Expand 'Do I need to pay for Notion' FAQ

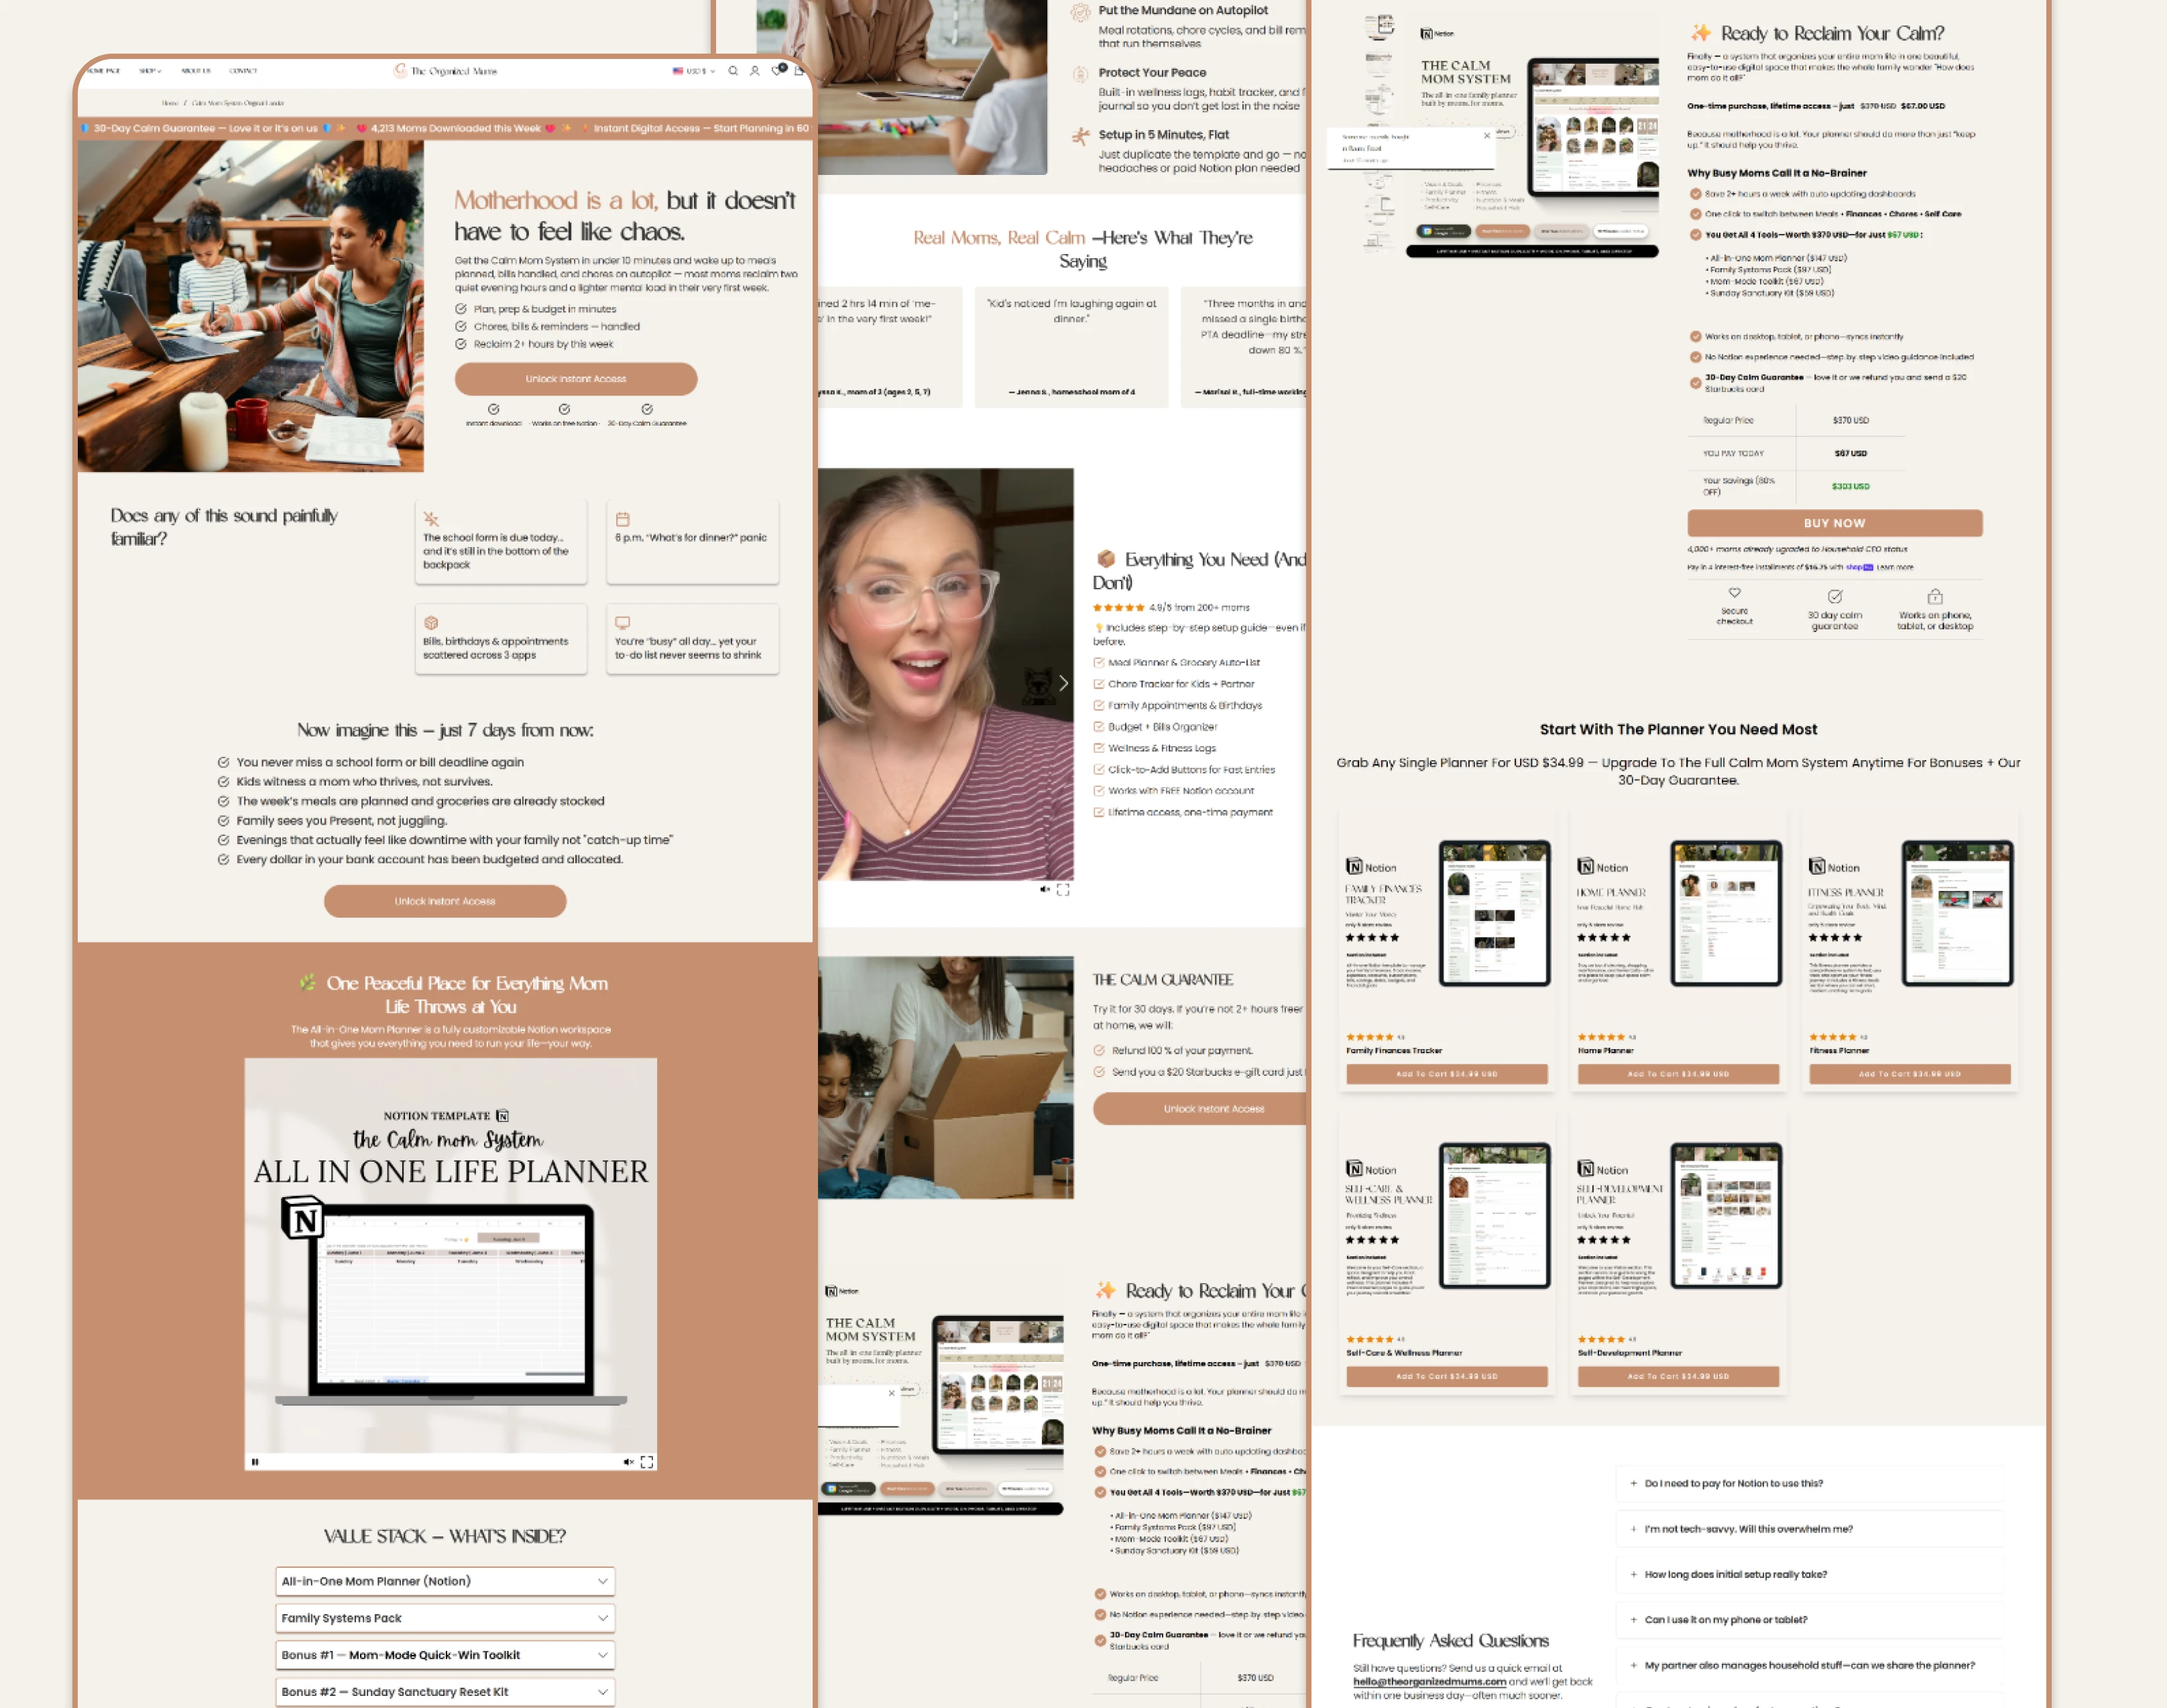pos(1809,1483)
